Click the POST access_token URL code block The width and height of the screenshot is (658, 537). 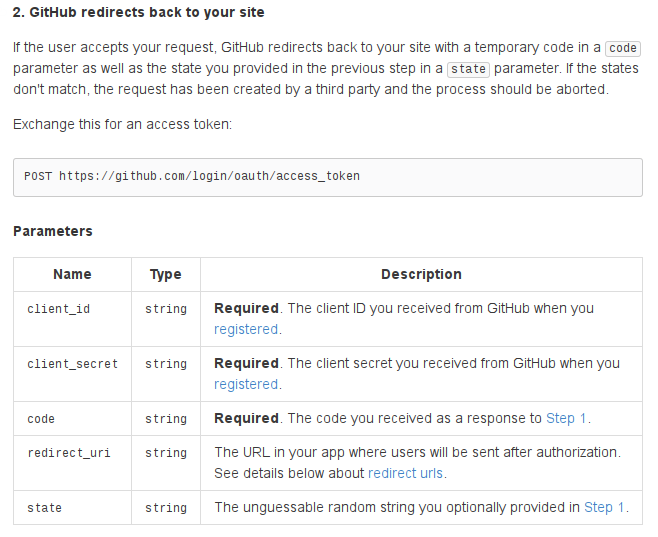[327, 176]
